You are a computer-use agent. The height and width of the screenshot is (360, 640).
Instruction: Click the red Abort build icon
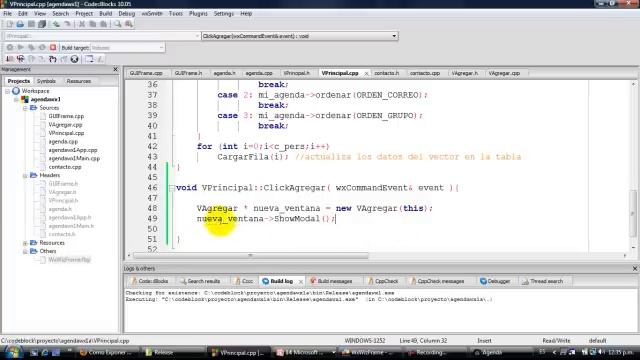click(x=53, y=47)
